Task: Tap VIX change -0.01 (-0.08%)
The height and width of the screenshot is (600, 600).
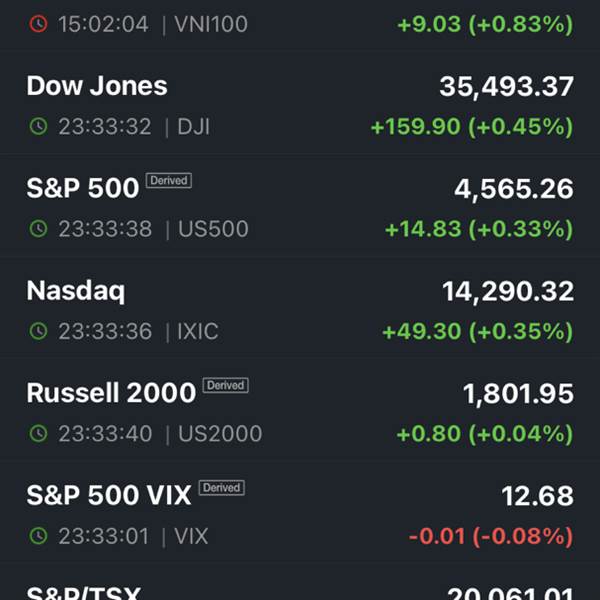Action: pos(491,536)
